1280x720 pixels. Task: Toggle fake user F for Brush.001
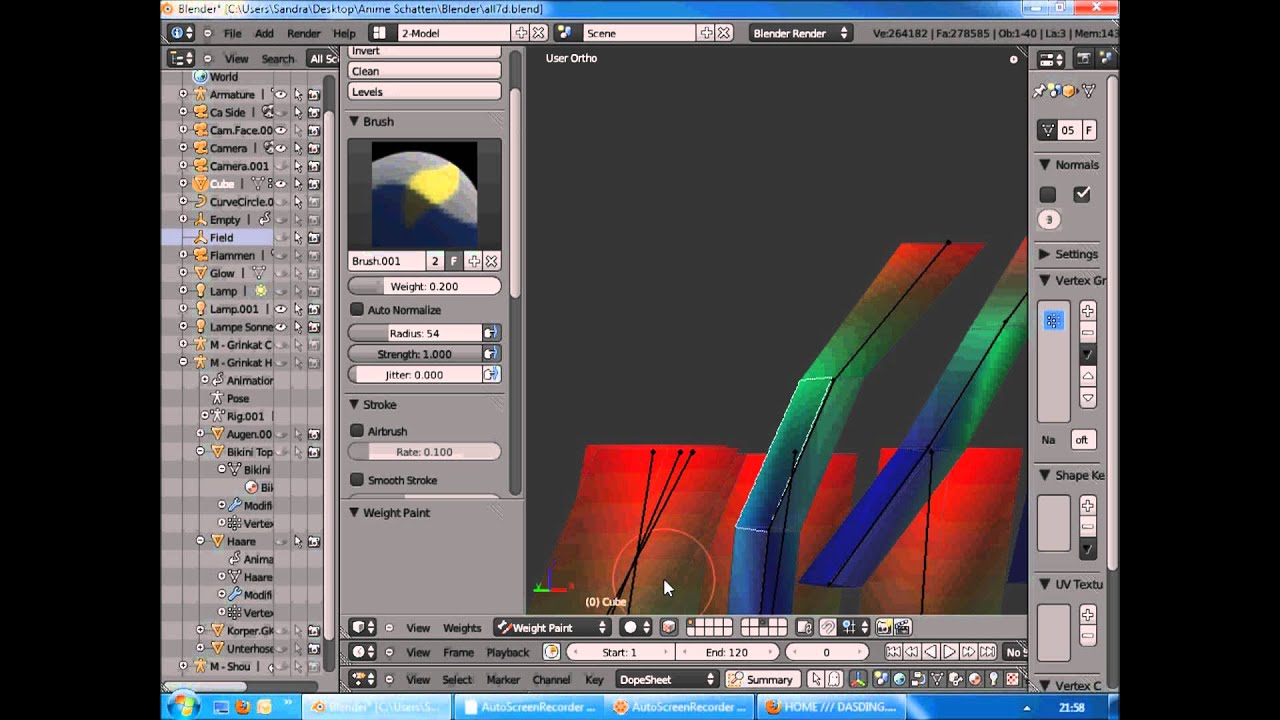coord(454,261)
